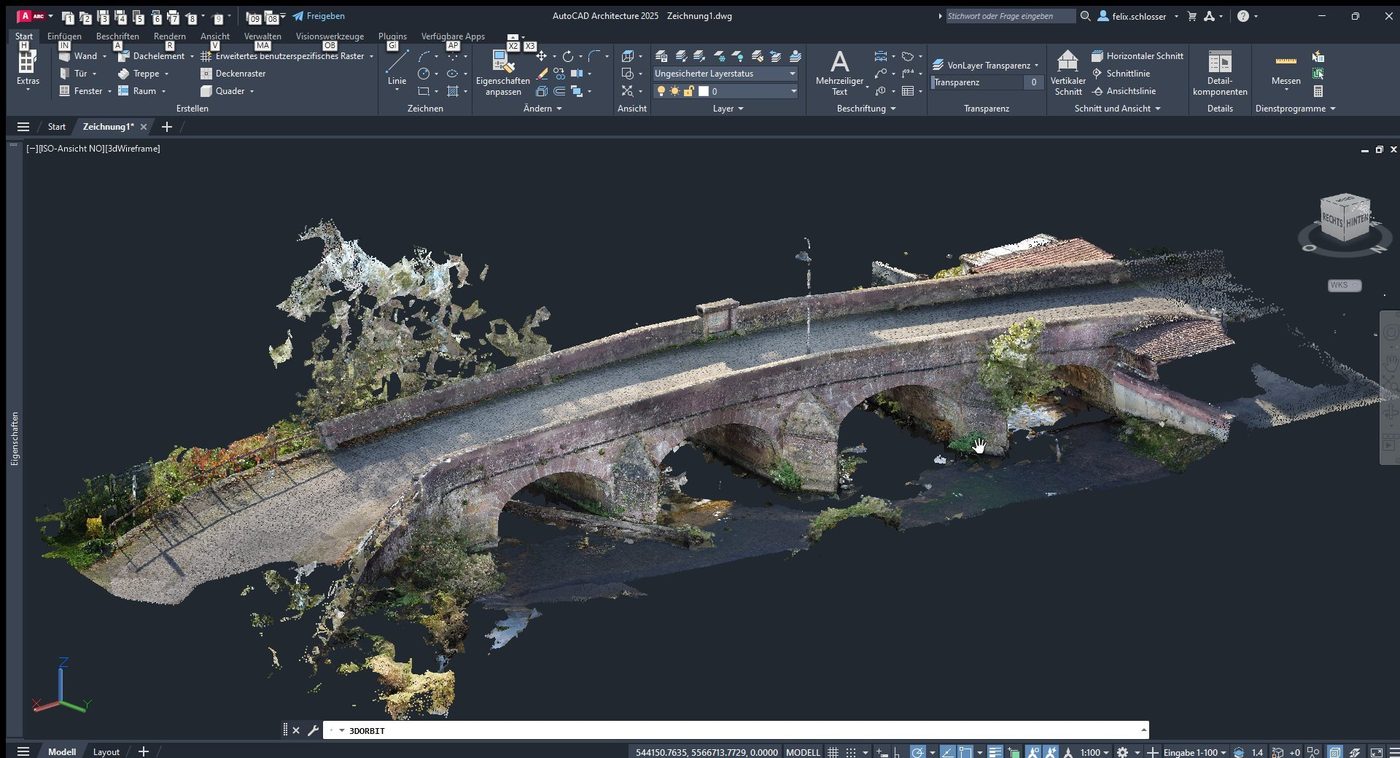The width and height of the screenshot is (1400, 758).
Task: Open the Beschriften ribbon tab
Action: pyautogui.click(x=117, y=36)
